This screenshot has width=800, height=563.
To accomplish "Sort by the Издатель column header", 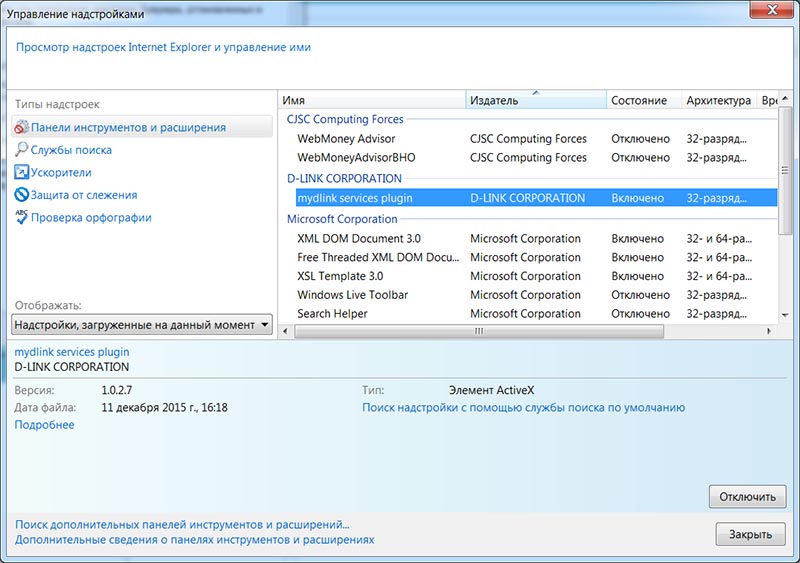I will pyautogui.click(x=536, y=100).
